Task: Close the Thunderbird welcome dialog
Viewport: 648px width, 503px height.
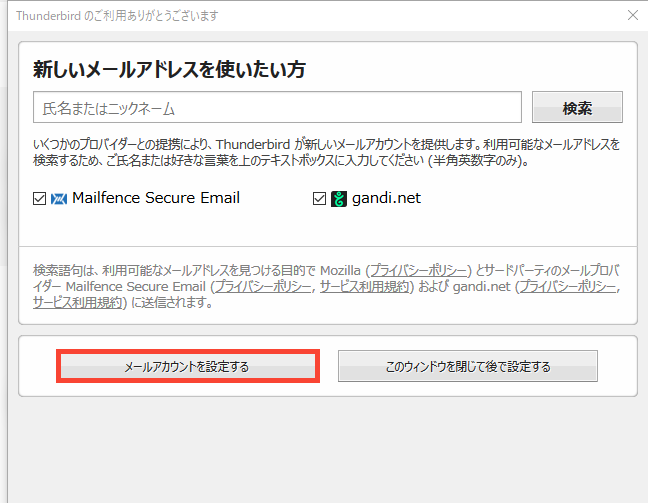Action: tap(633, 15)
